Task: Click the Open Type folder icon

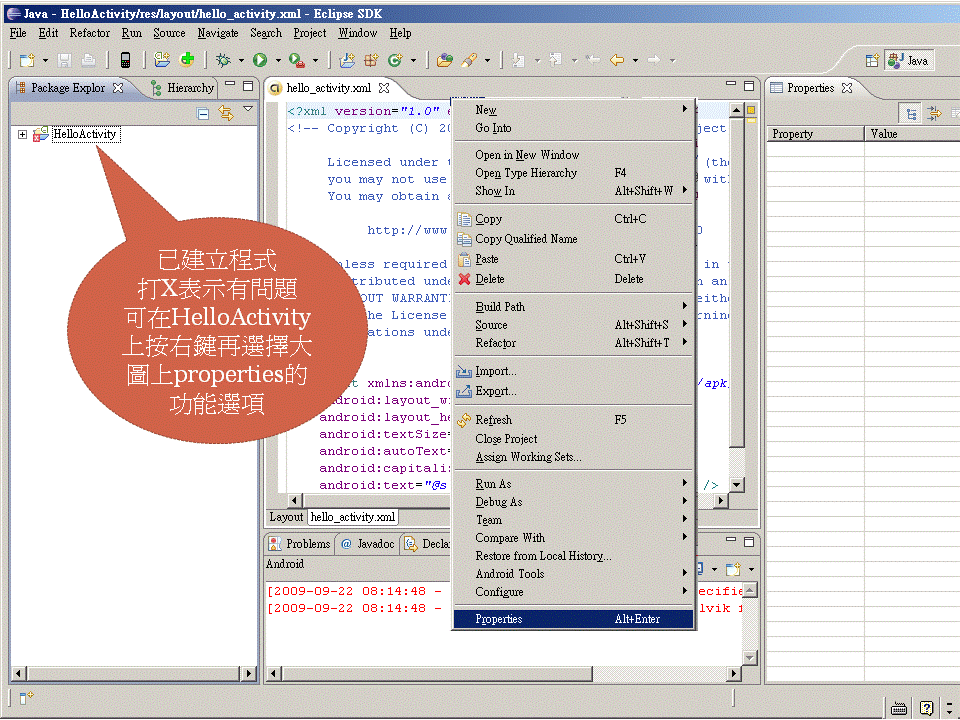Action: (x=445, y=60)
